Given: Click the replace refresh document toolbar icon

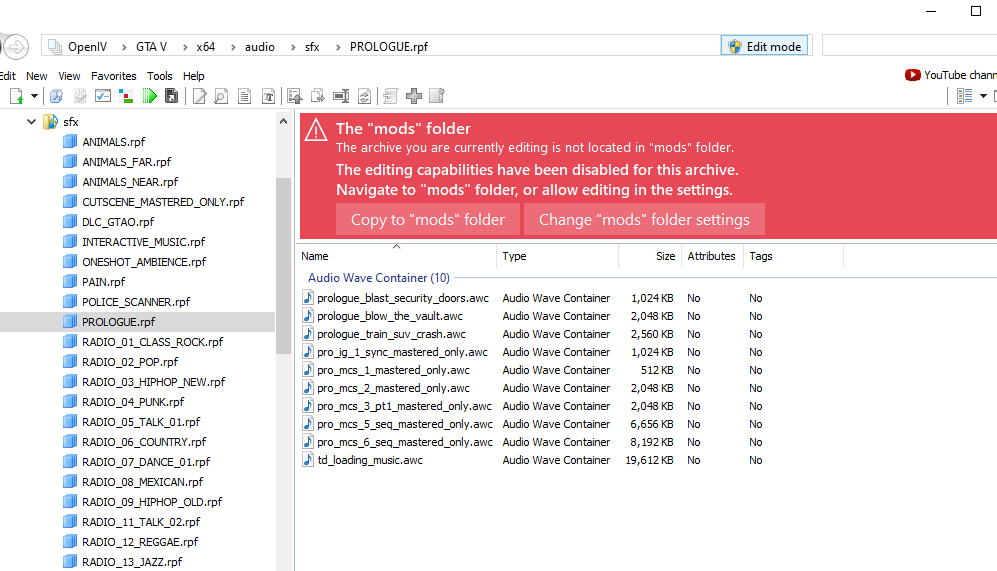Looking at the screenshot, I should click(x=364, y=96).
